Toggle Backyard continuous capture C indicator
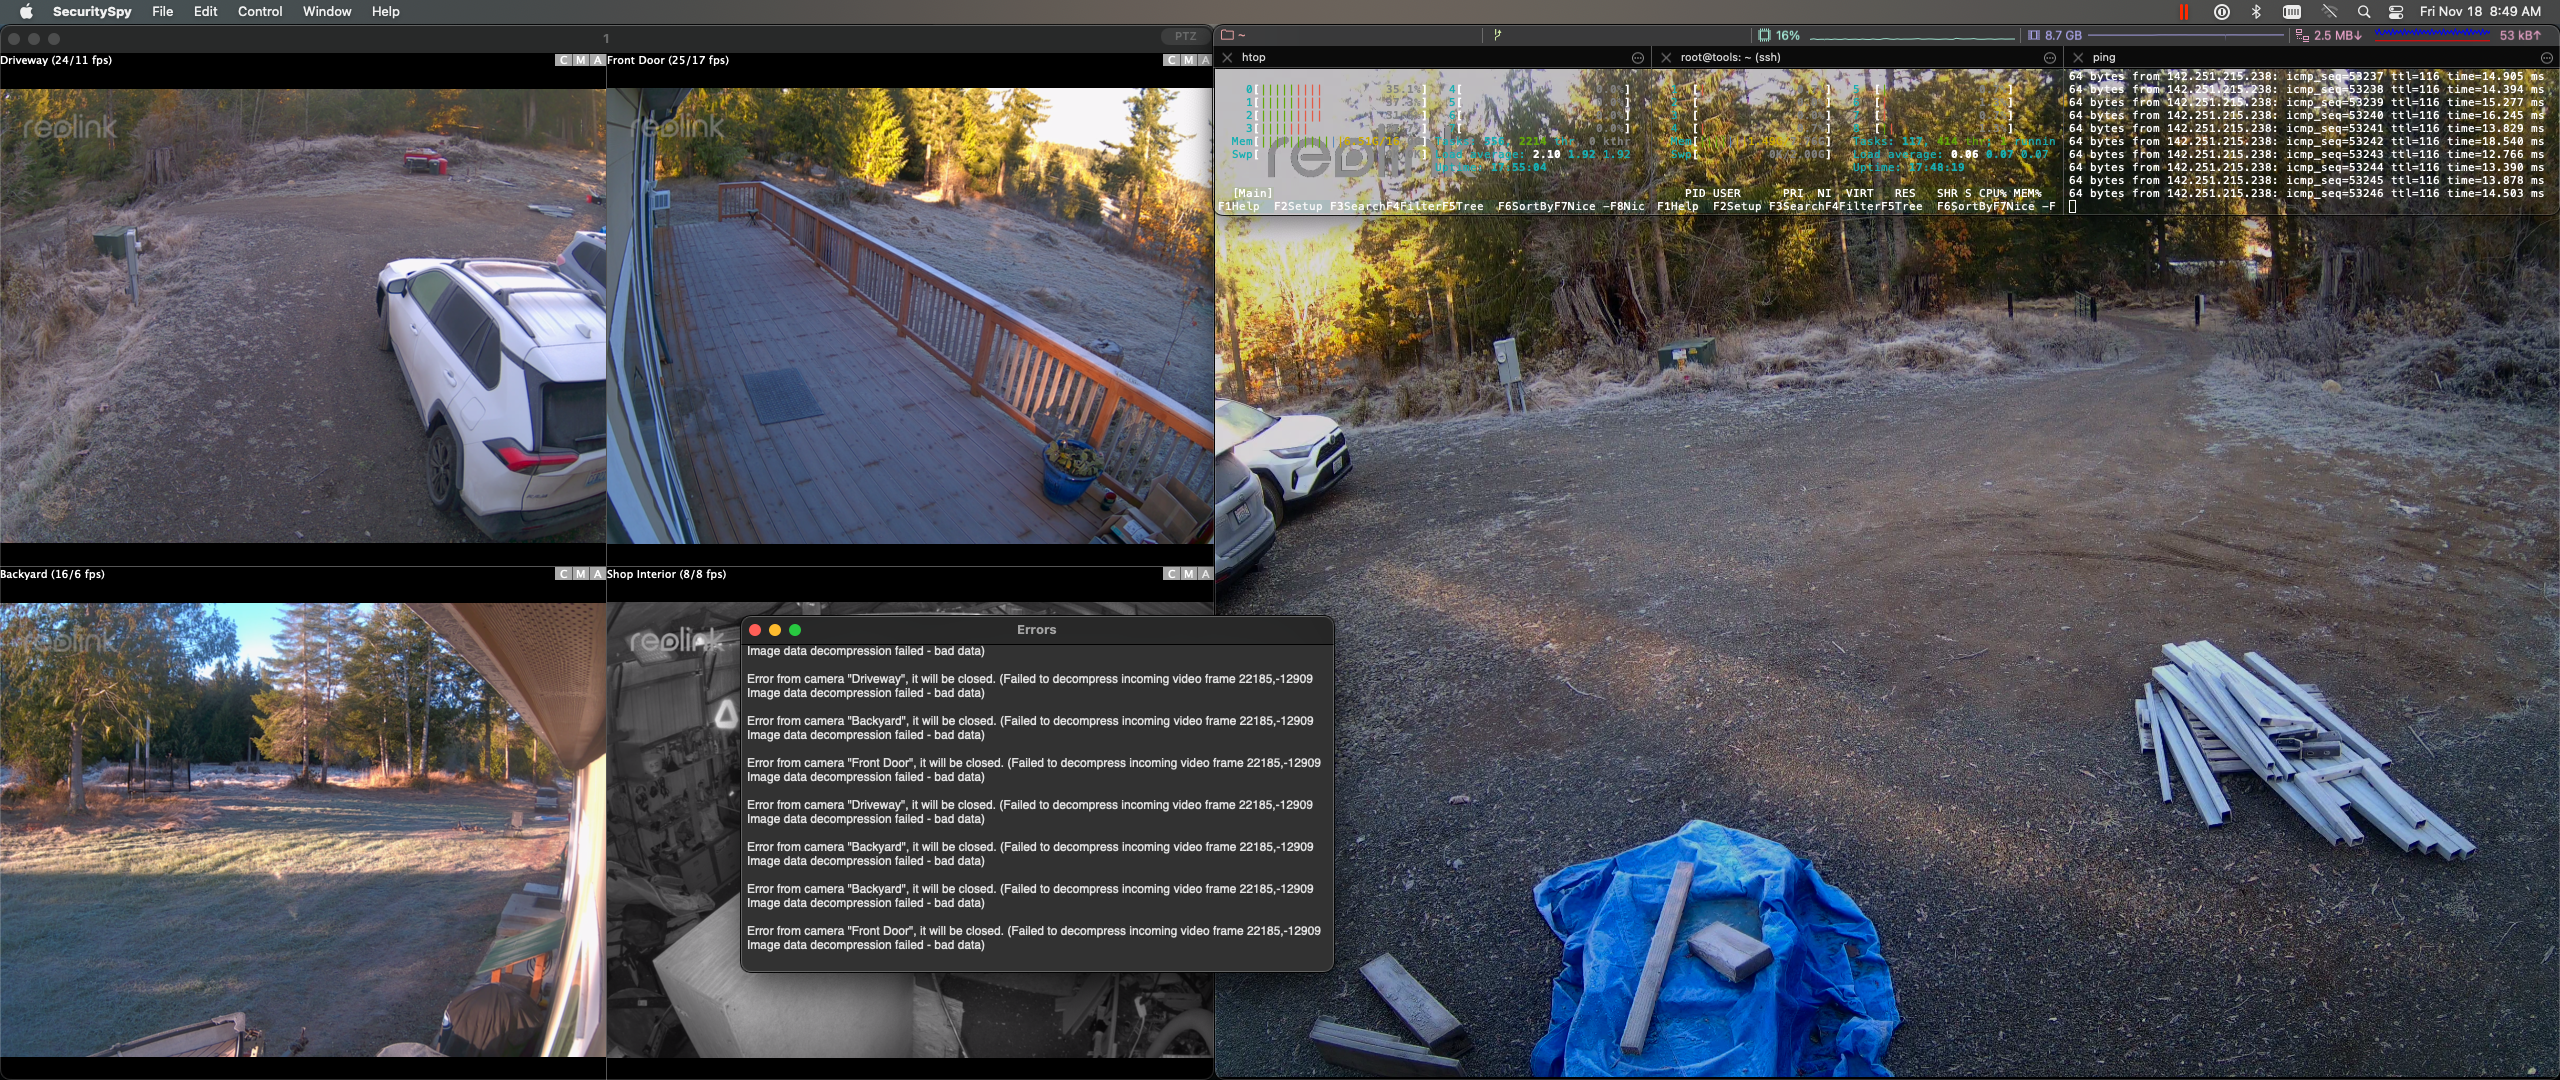2560x1080 pixels. tap(564, 574)
